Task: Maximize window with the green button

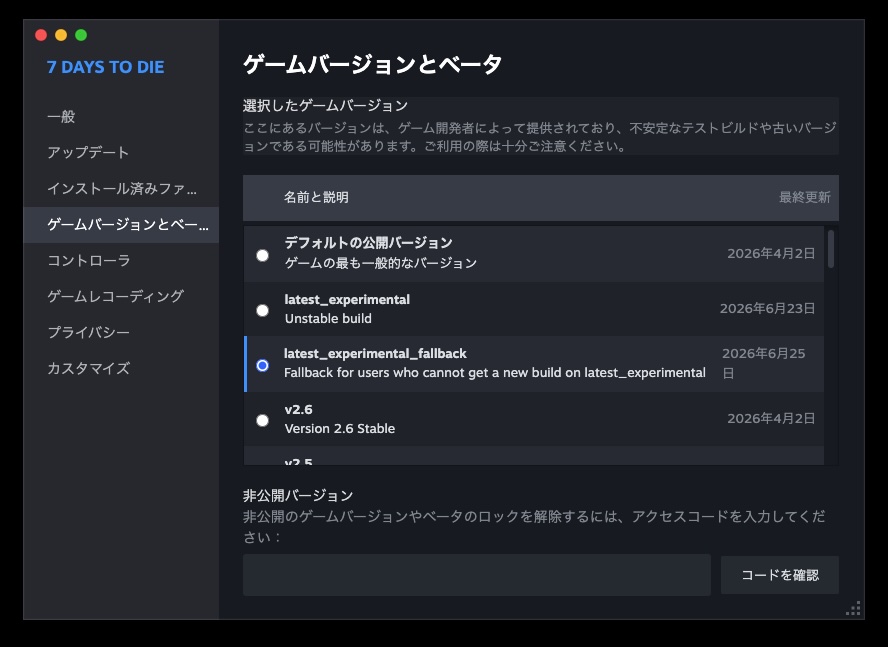Action: 81,35
